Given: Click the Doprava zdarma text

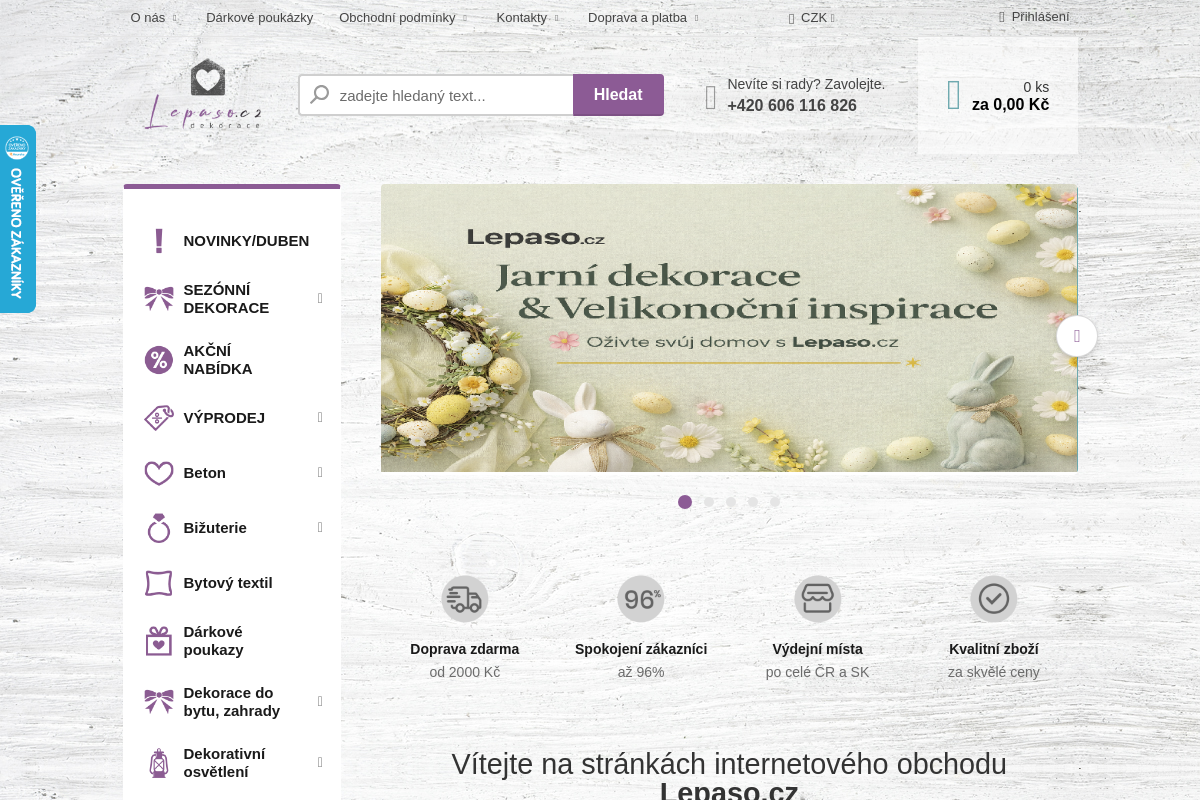Looking at the screenshot, I should tap(465, 649).
